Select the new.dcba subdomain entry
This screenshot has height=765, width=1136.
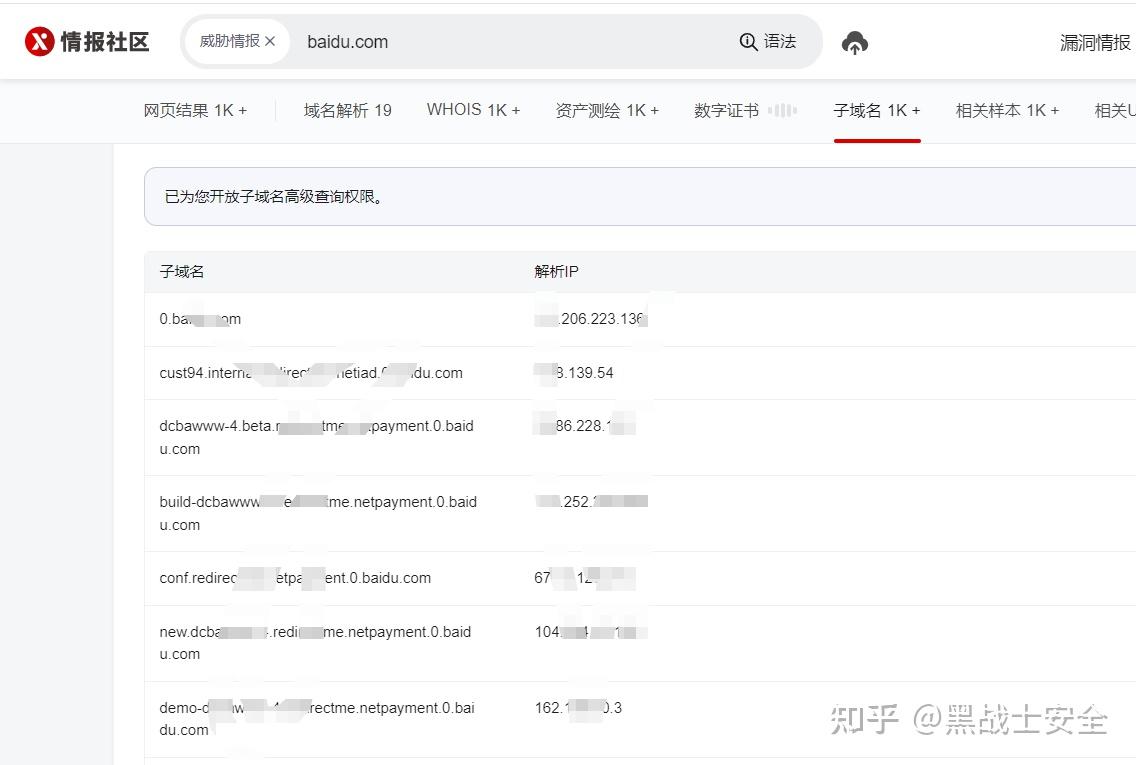tap(315, 643)
